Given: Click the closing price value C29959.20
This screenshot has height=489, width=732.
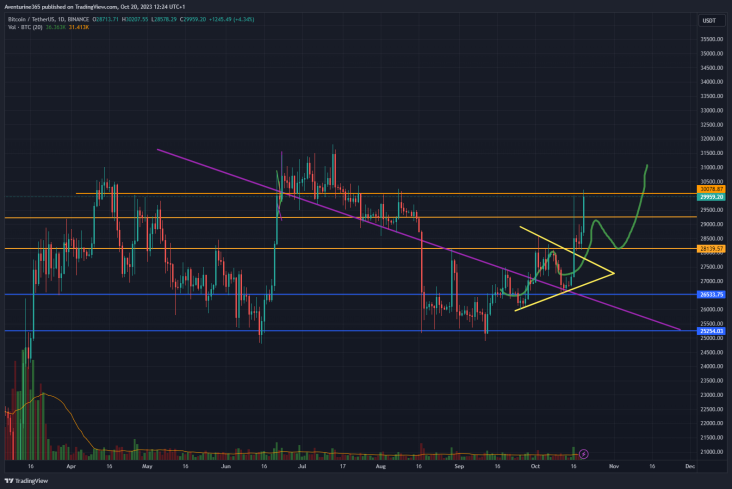Looking at the screenshot, I should (x=193, y=20).
